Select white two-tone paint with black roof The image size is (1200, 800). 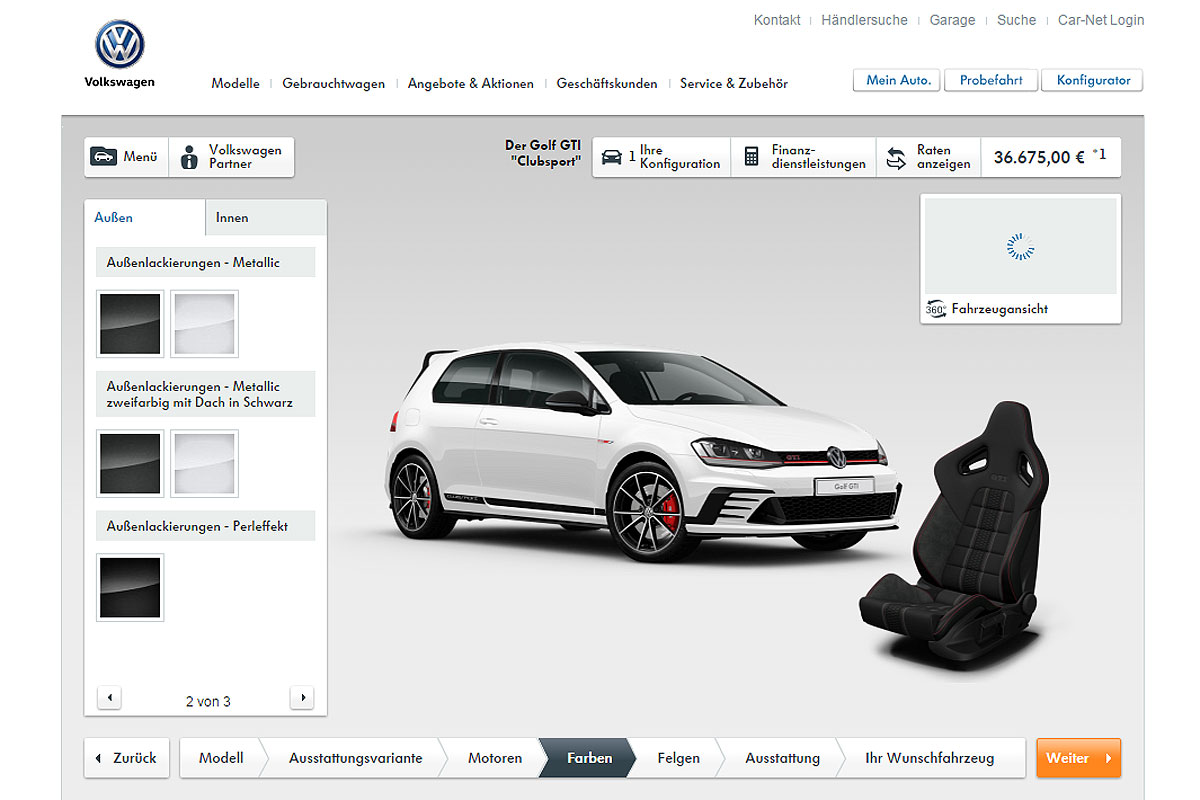click(204, 463)
